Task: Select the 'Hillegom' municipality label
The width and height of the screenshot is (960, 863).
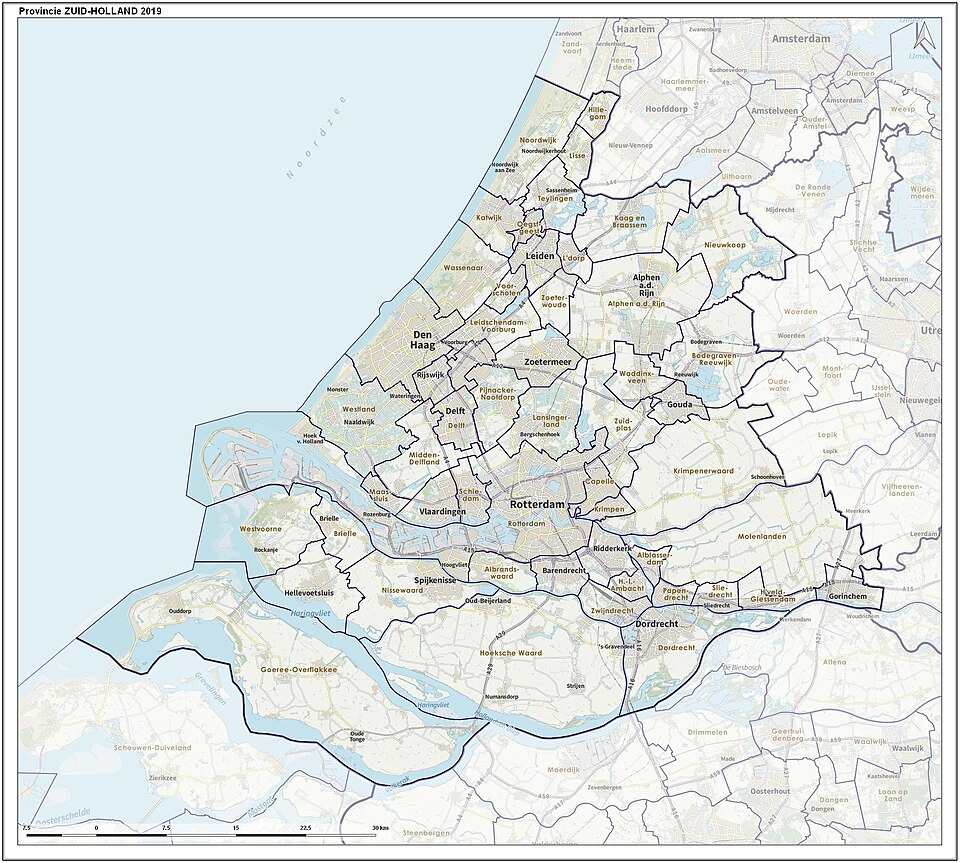Action: (597, 113)
